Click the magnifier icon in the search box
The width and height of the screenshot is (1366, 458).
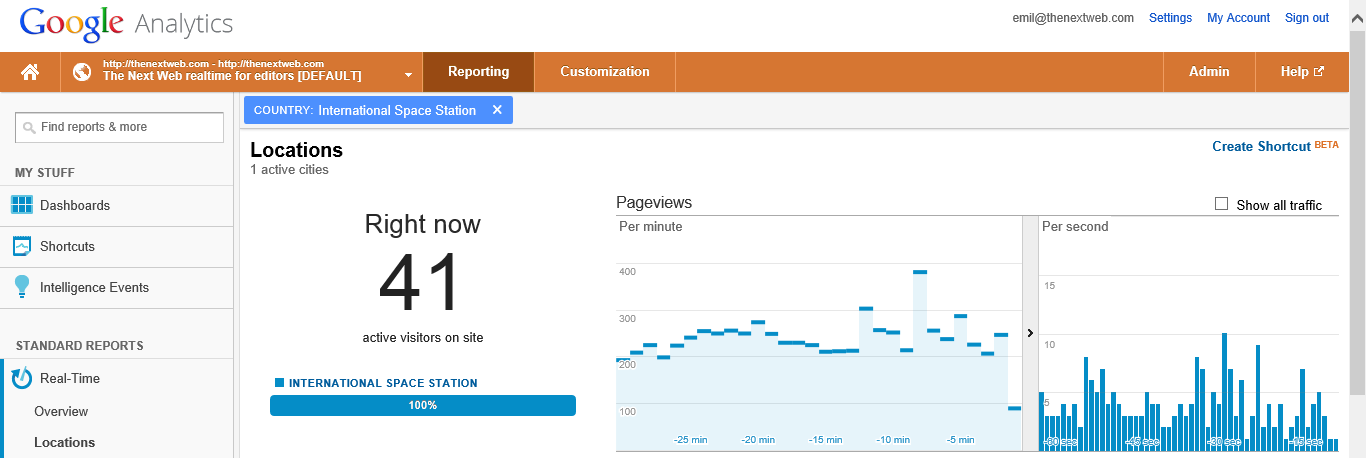coord(29,128)
